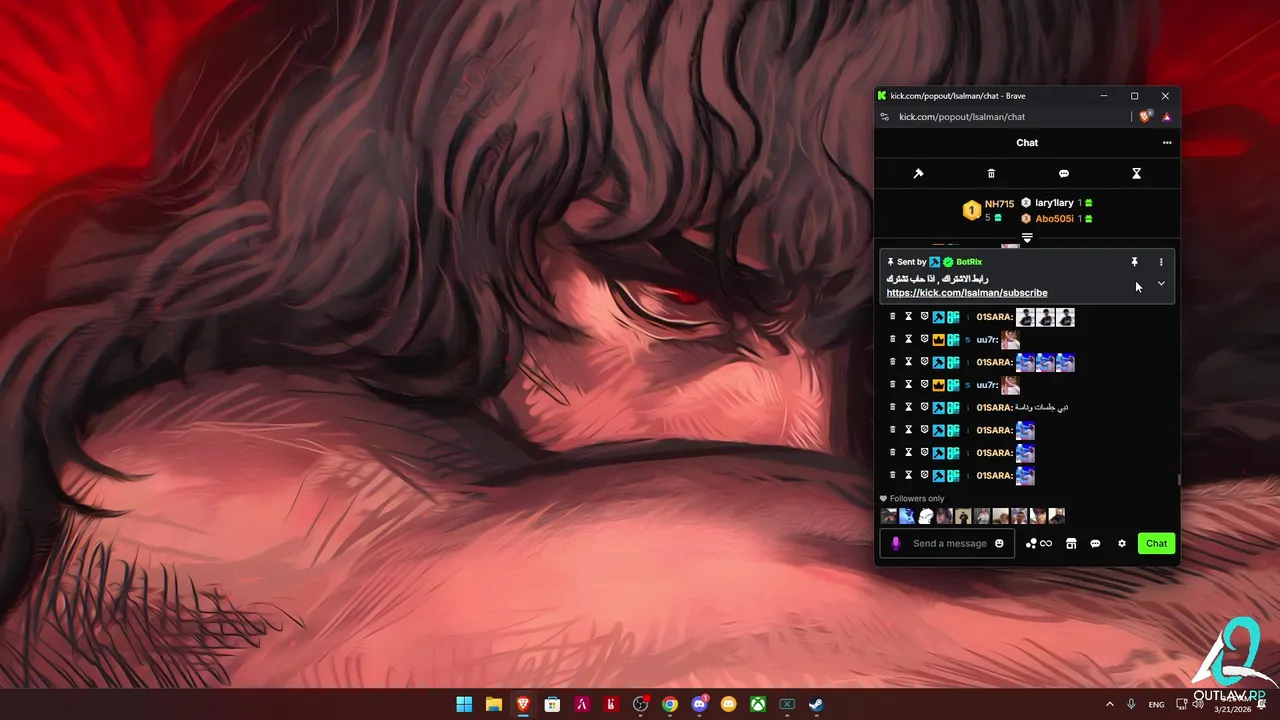Click the BotRix username in pinned message
Image resolution: width=1280 pixels, height=720 pixels.
969,262
